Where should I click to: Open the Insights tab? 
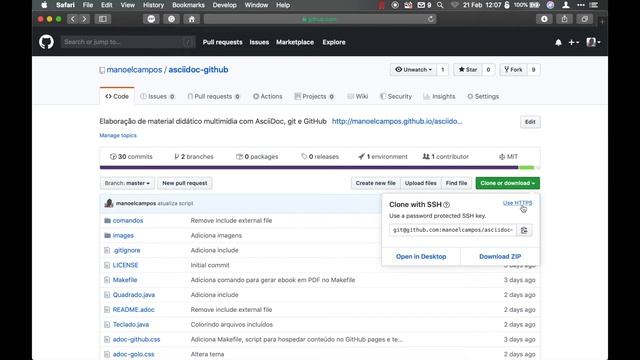(x=439, y=97)
